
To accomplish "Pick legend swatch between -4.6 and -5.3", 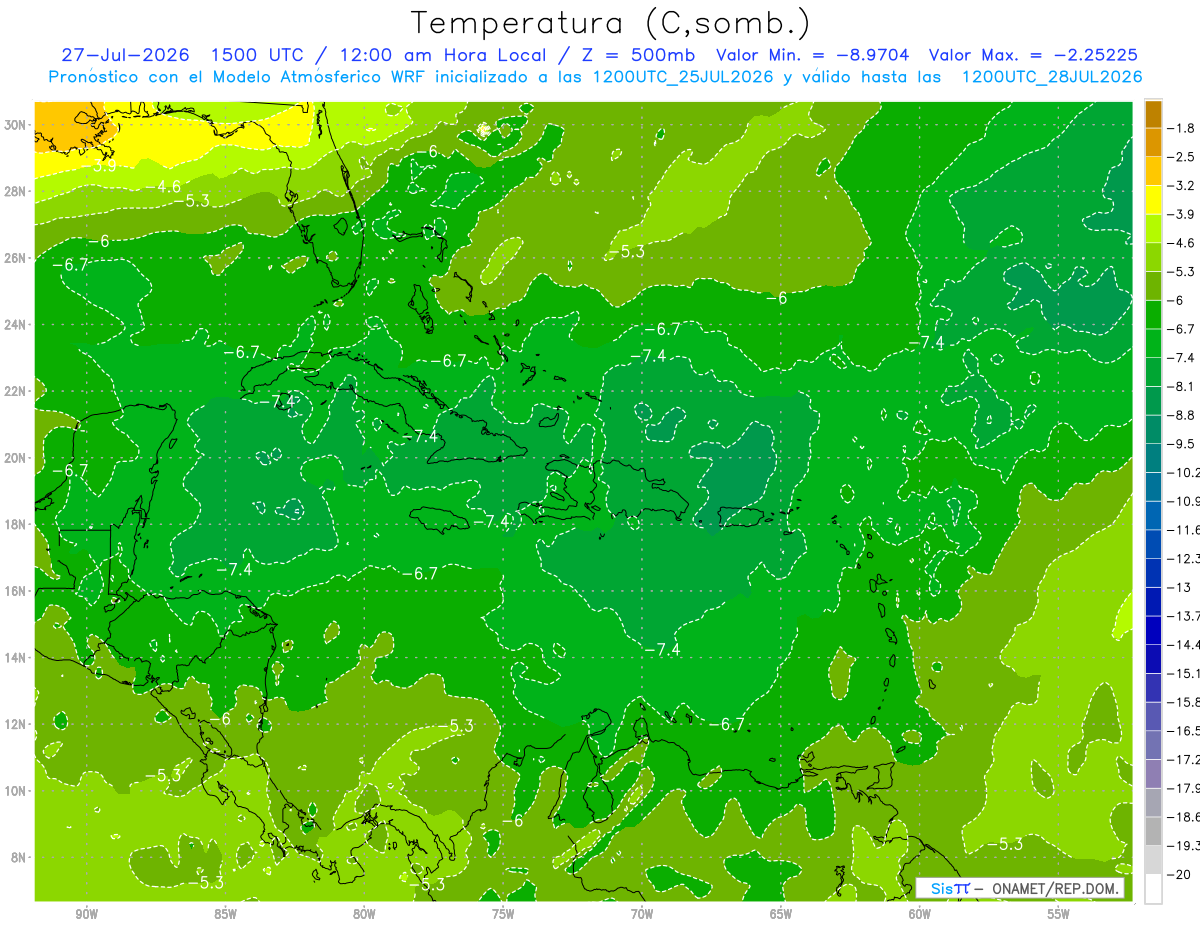I will 1153,257.
